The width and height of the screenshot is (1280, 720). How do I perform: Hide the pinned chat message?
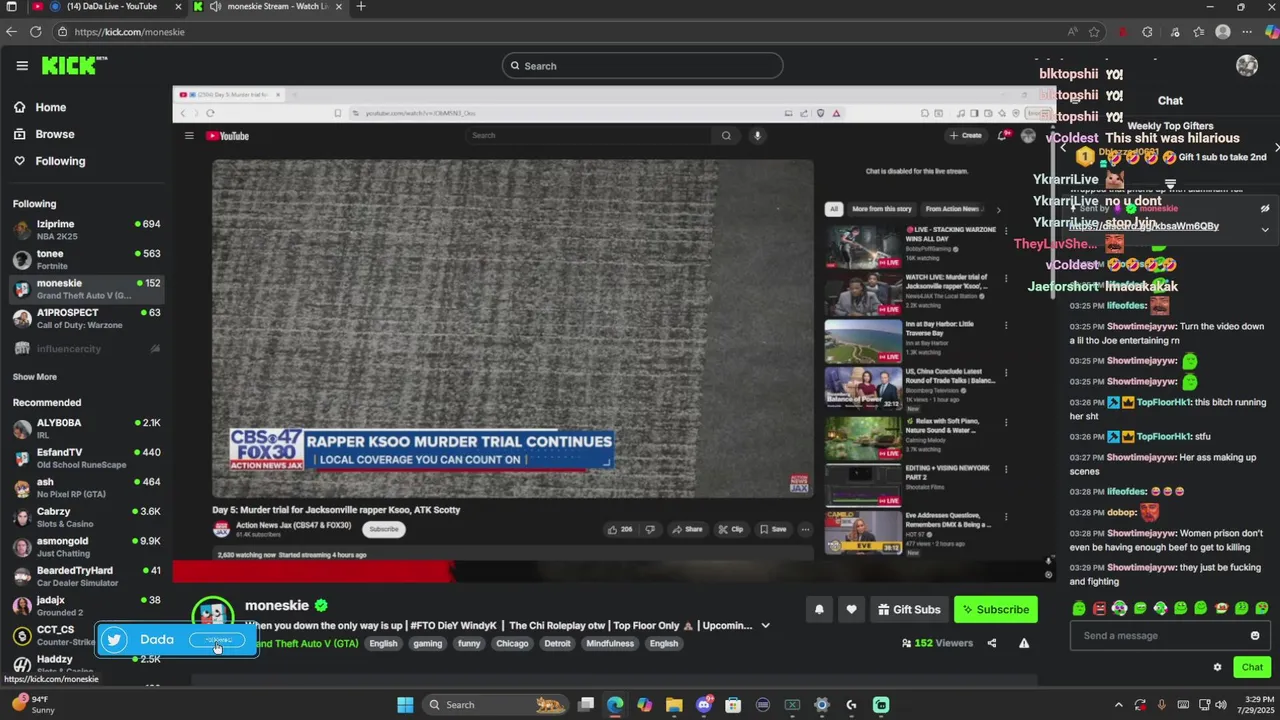tap(1265, 209)
